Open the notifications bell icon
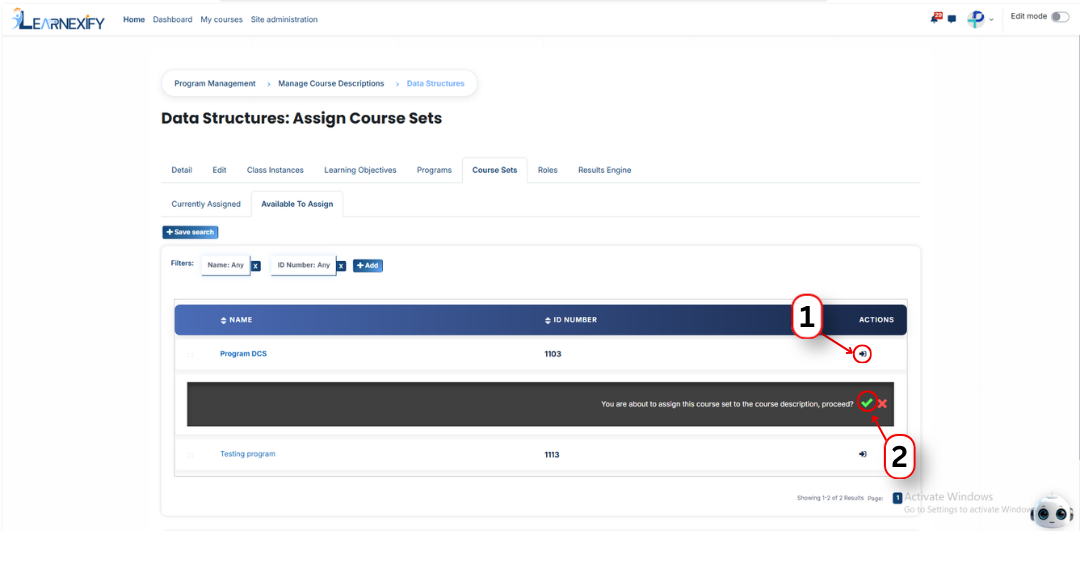 [x=935, y=19]
